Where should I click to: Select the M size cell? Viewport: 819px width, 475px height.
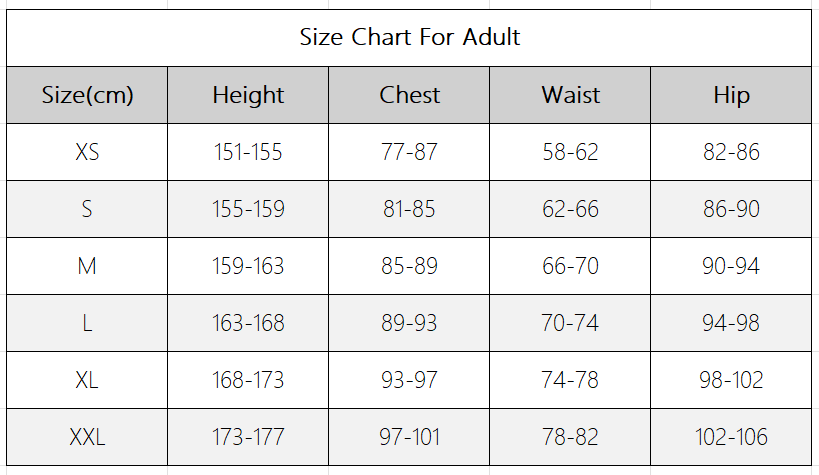coord(87,266)
